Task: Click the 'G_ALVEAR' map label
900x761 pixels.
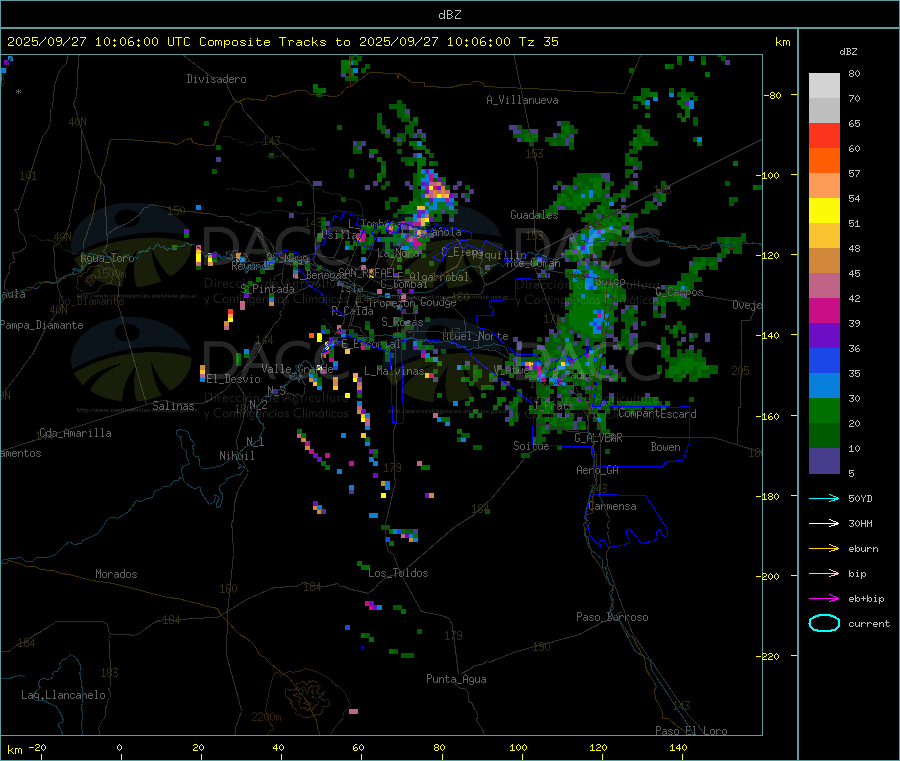Action: 599,438
